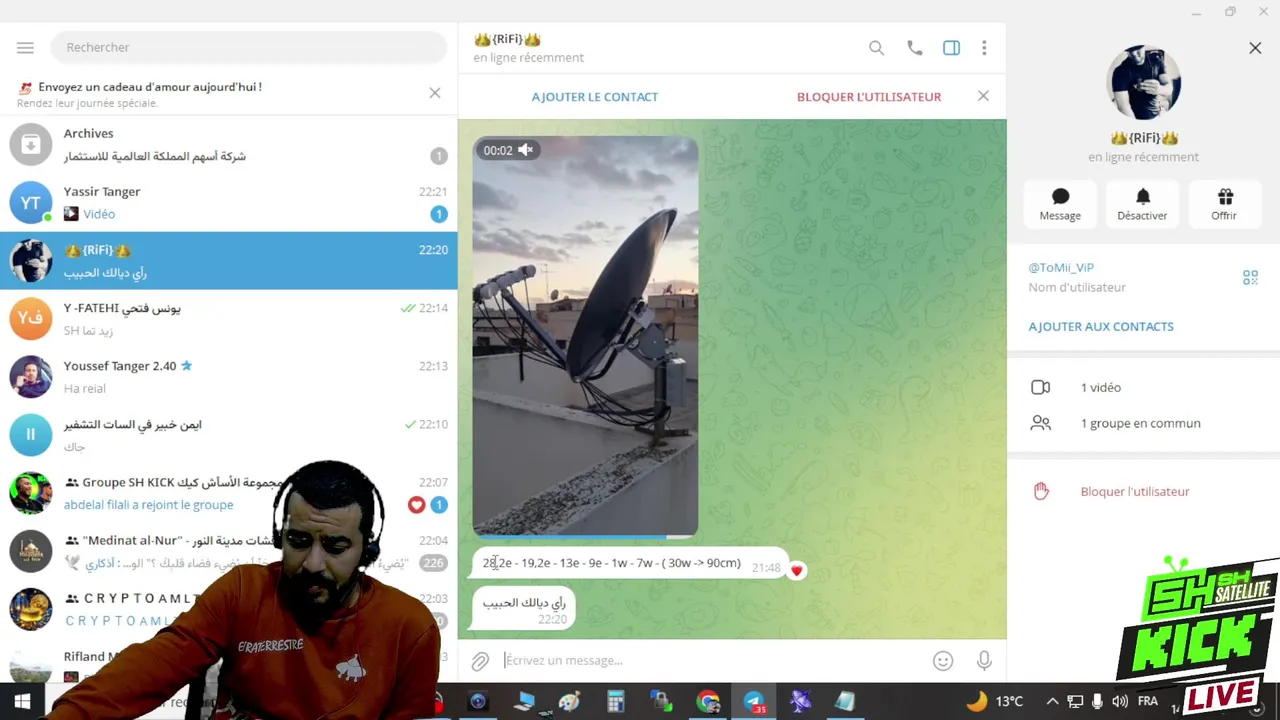Click Désactiver notifications bell
Screen dimensions: 1280x720
pos(1142,205)
